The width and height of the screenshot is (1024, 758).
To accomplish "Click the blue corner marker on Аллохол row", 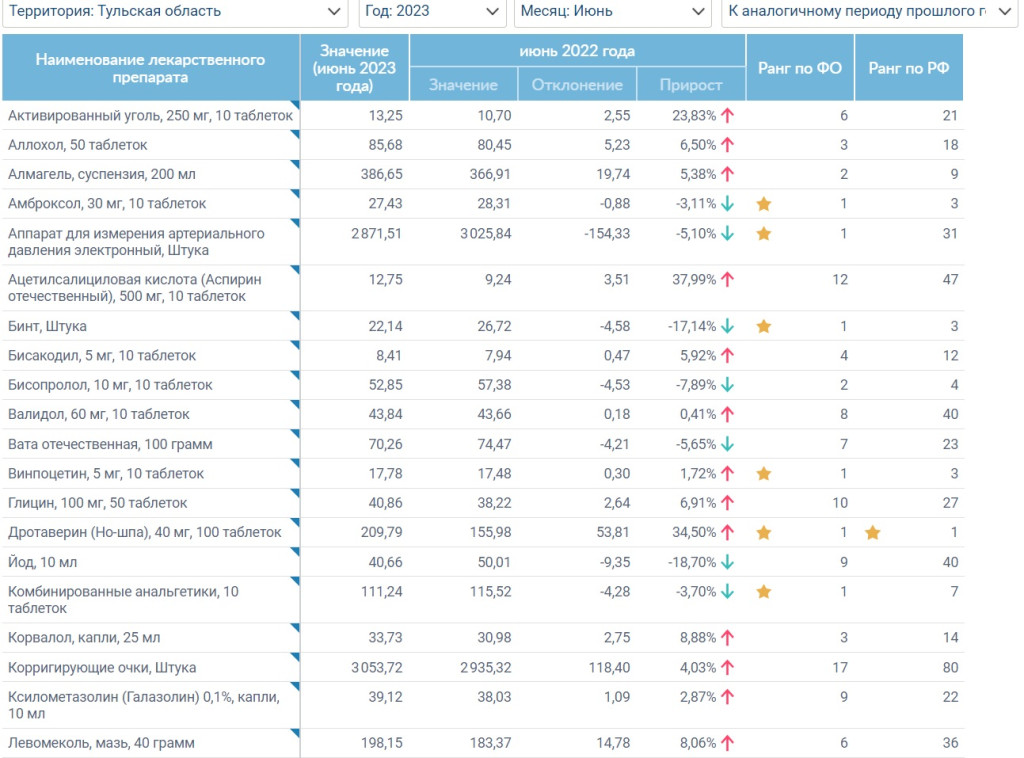I will point(294,135).
